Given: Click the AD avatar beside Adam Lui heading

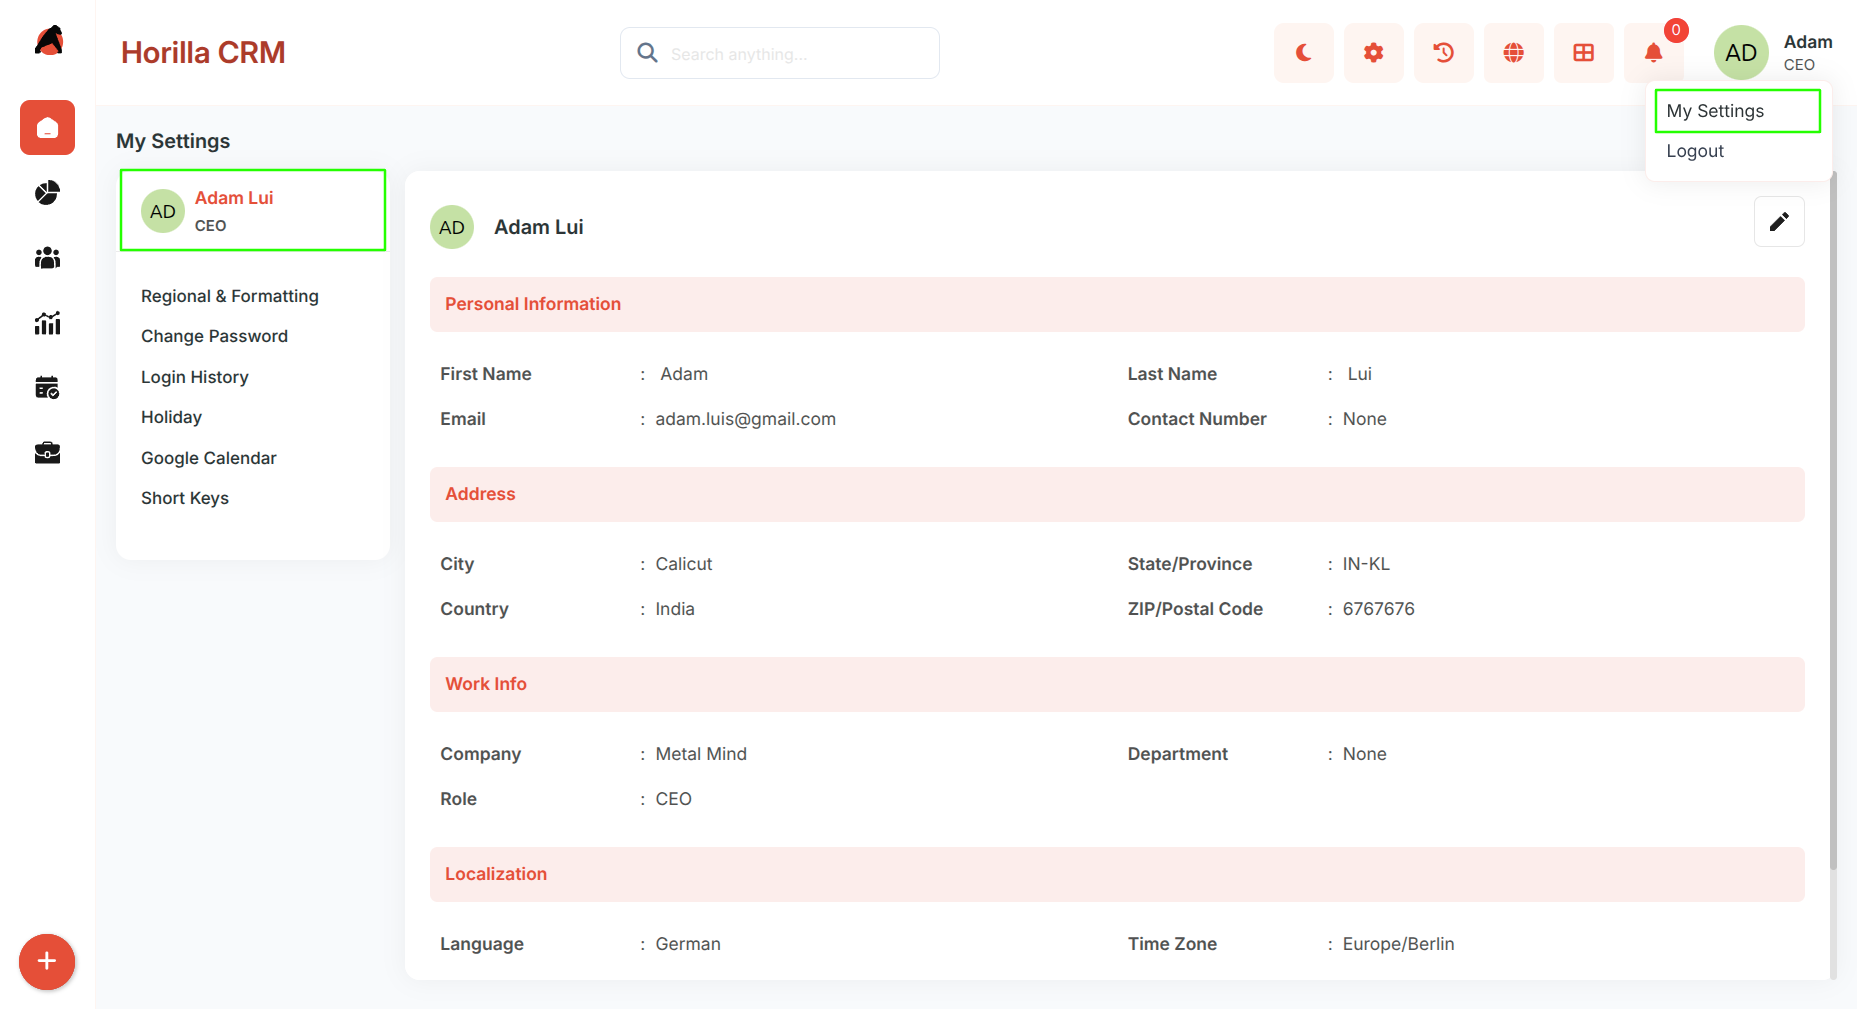Looking at the screenshot, I should point(452,227).
